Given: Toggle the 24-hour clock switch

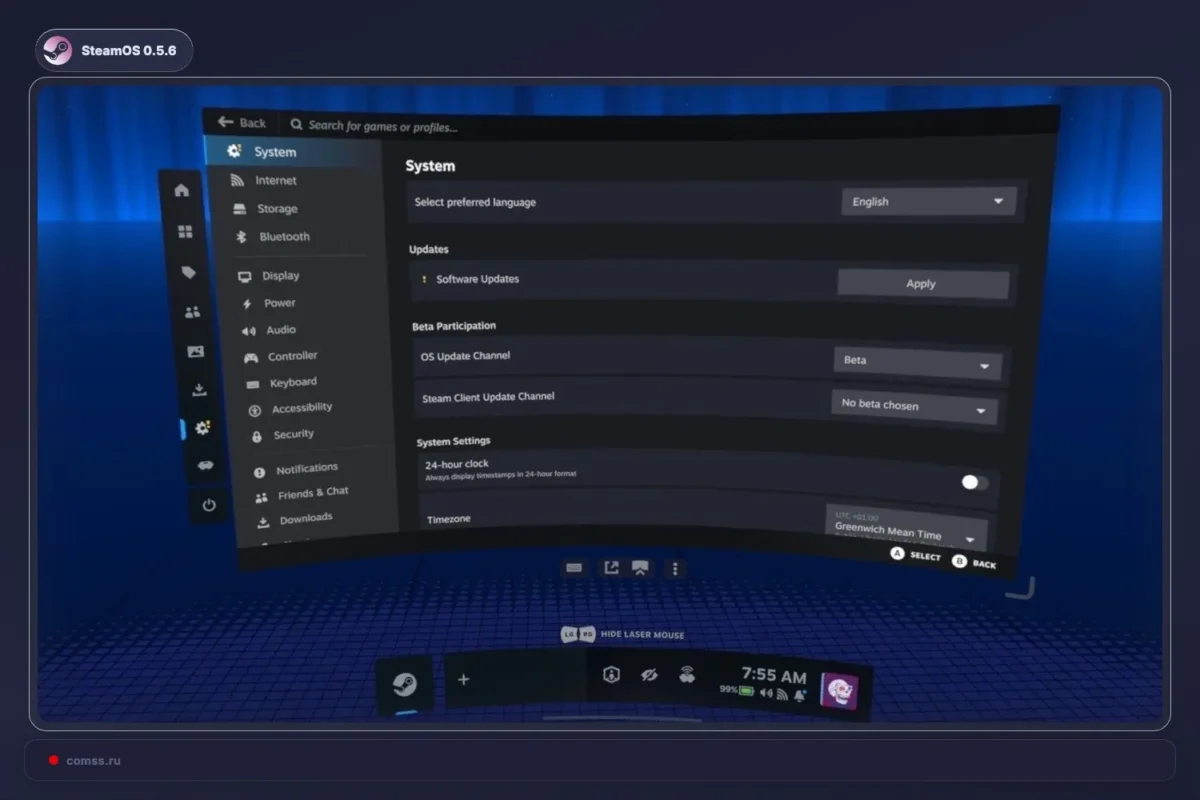Looking at the screenshot, I should point(974,482).
